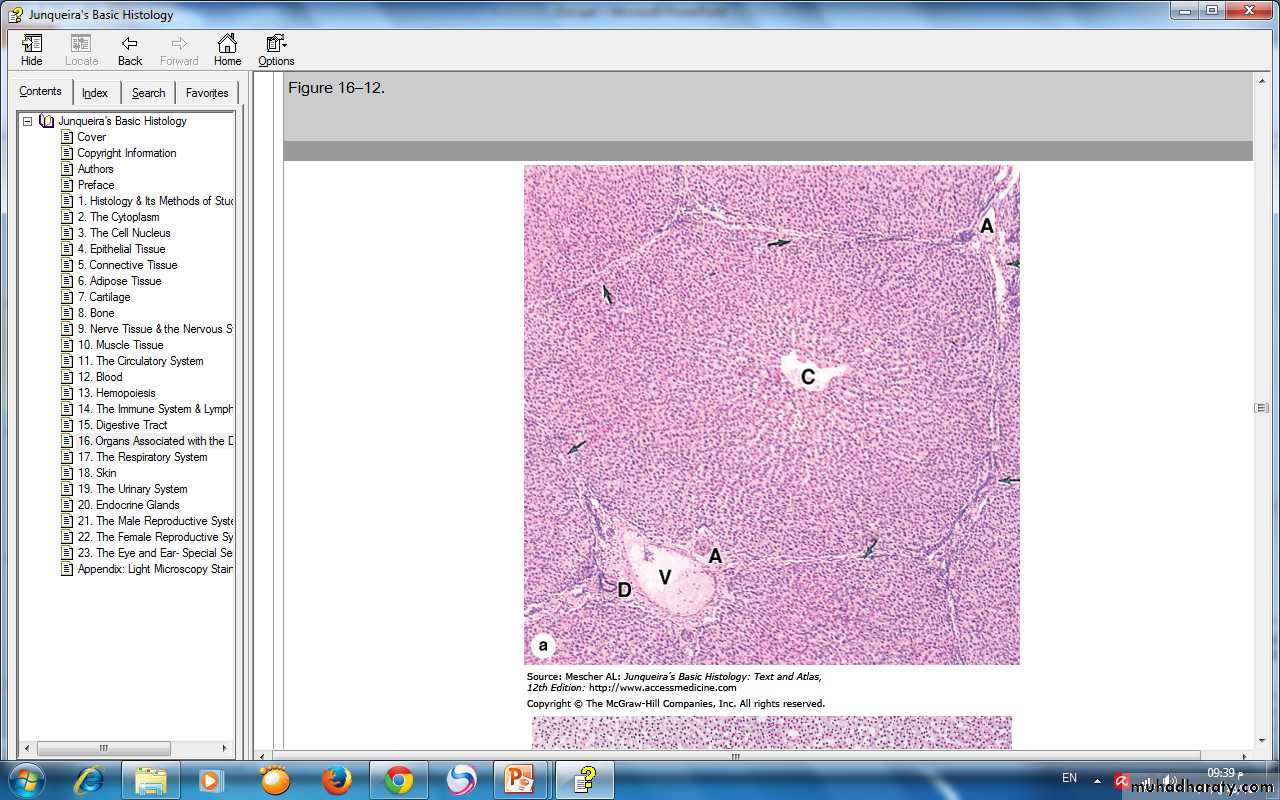Launch Google Chrome from taskbar

pos(399,780)
